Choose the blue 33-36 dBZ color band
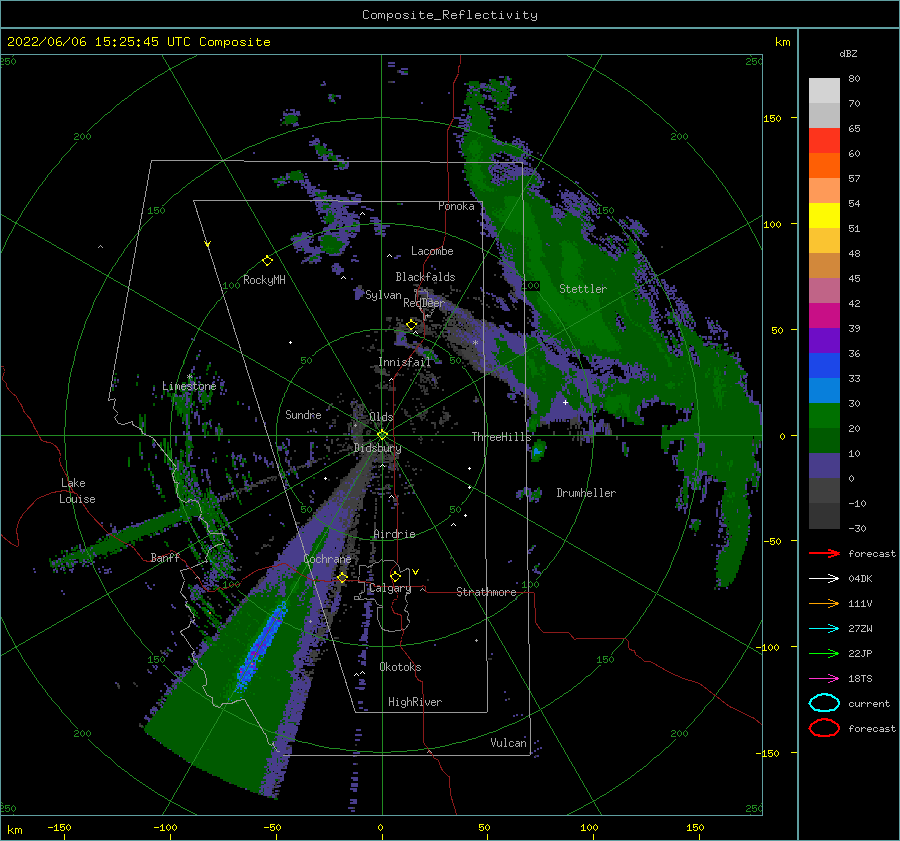This screenshot has height=841, width=900. click(824, 366)
